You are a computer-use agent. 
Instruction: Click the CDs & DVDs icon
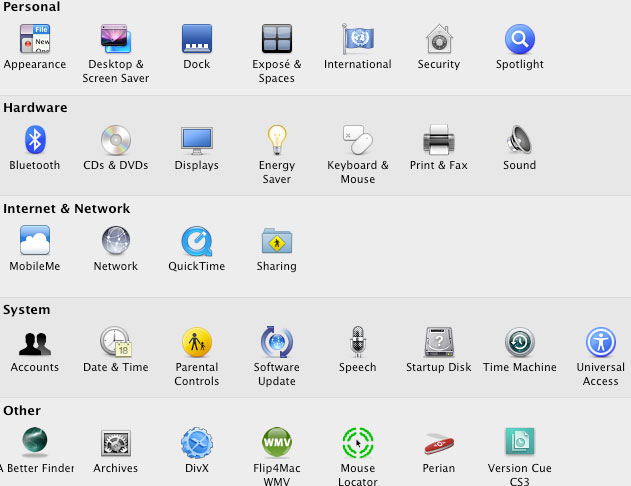(115, 140)
